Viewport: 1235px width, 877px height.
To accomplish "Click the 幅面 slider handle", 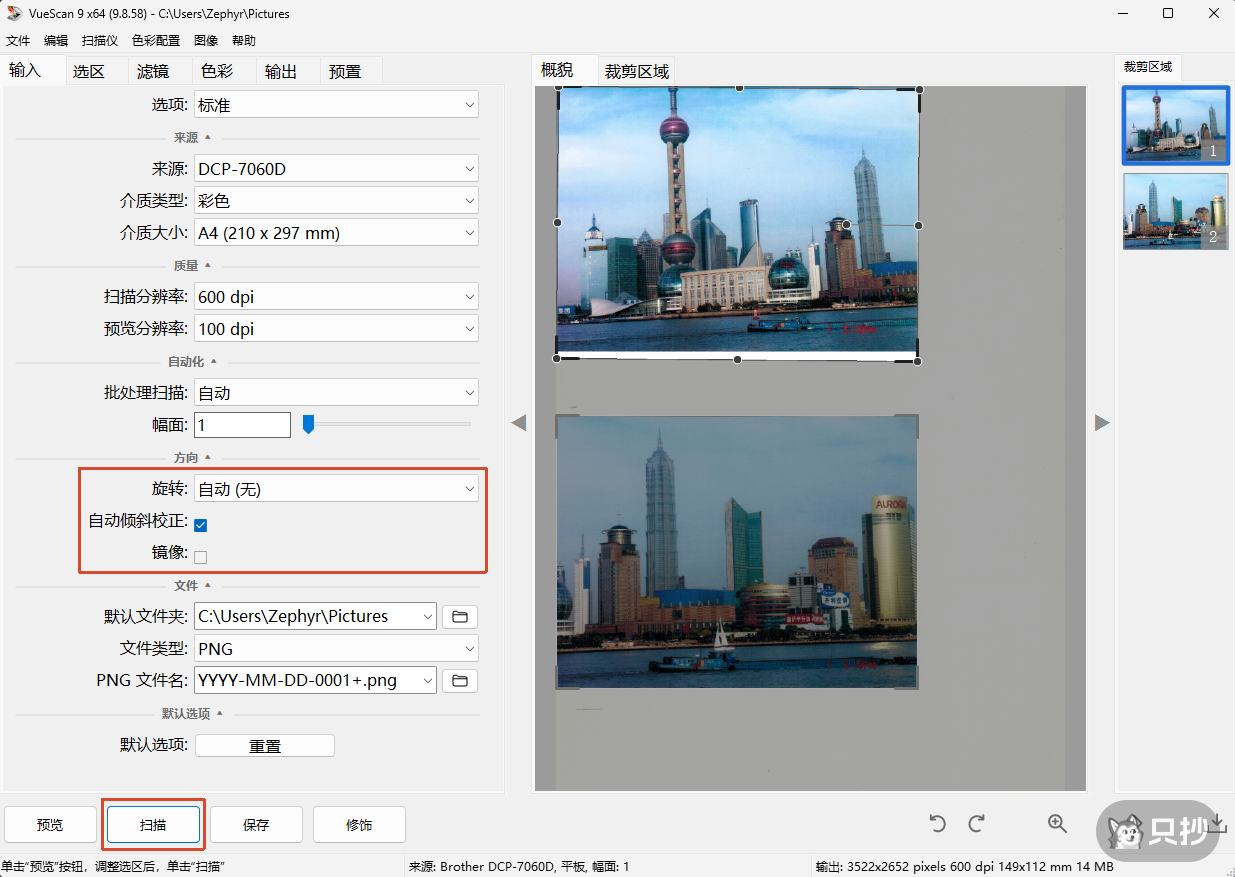I will tap(308, 424).
